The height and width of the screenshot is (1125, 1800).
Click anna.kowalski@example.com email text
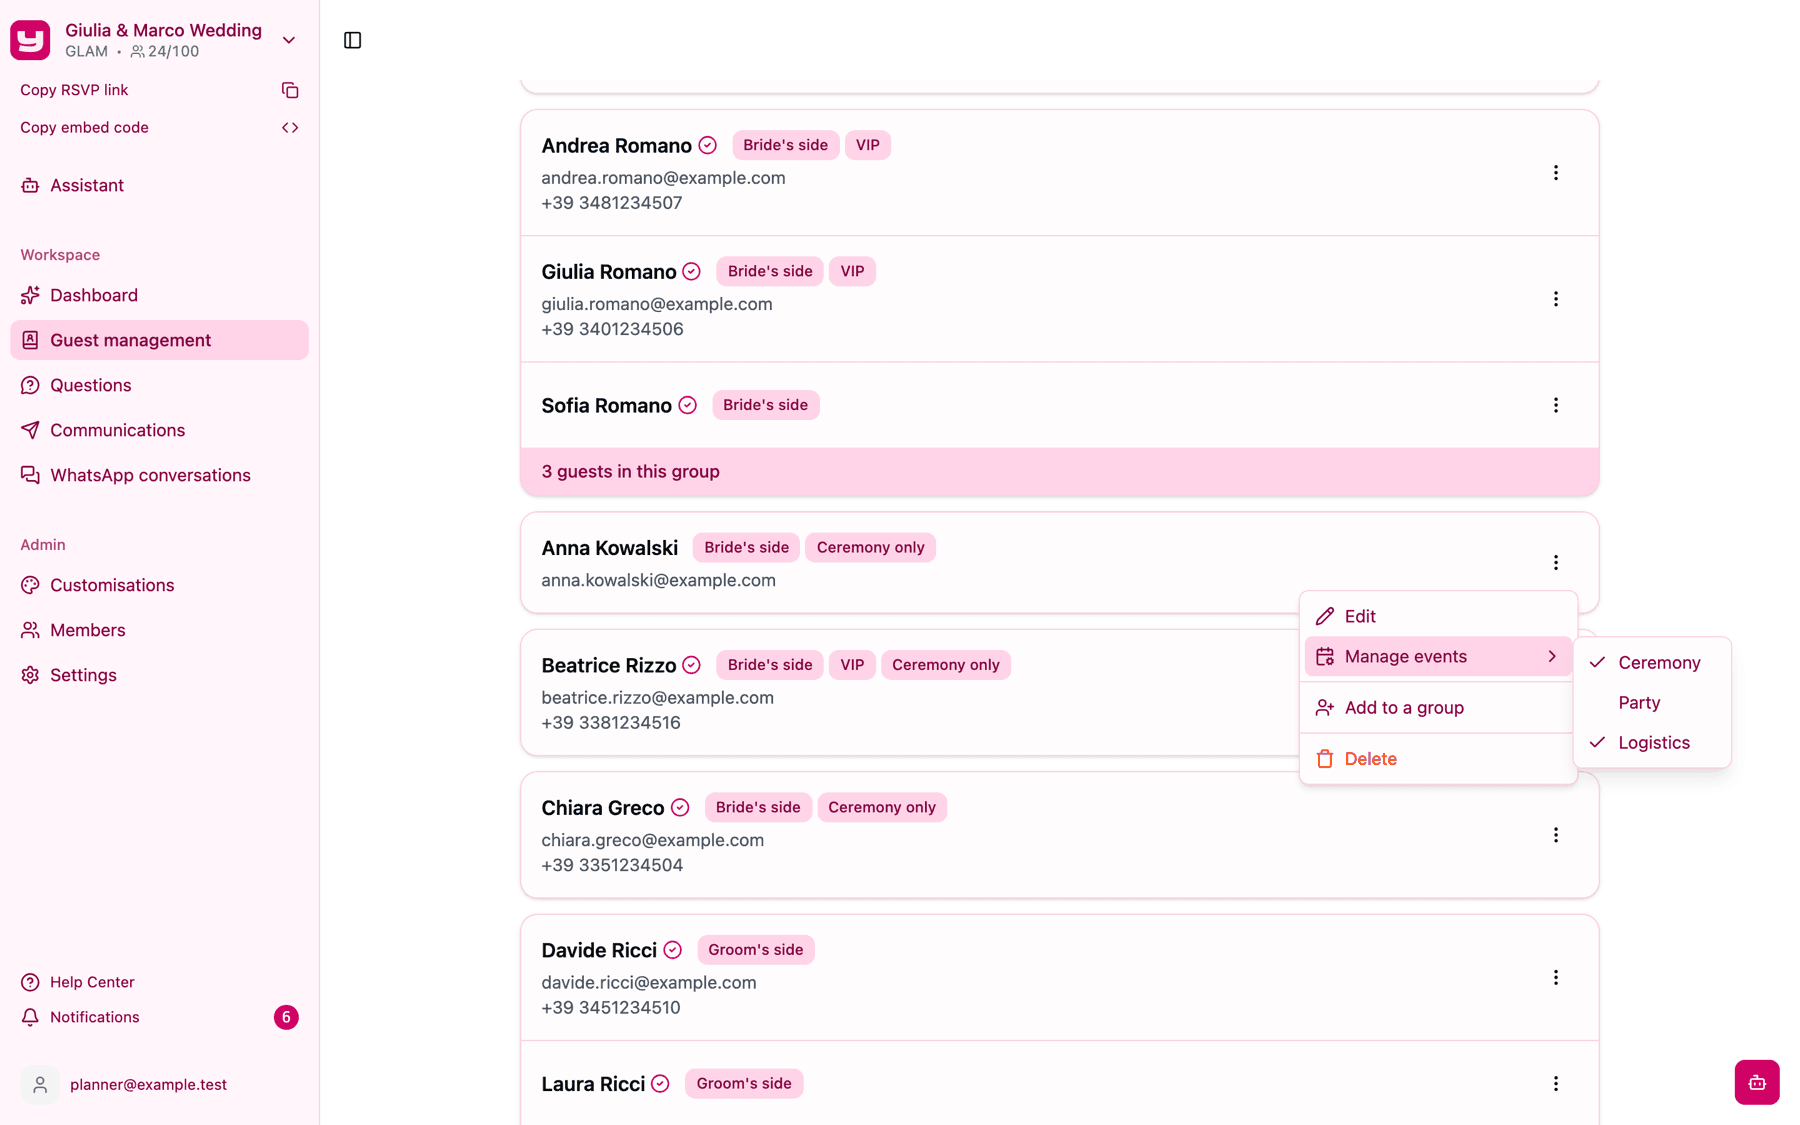click(x=658, y=580)
